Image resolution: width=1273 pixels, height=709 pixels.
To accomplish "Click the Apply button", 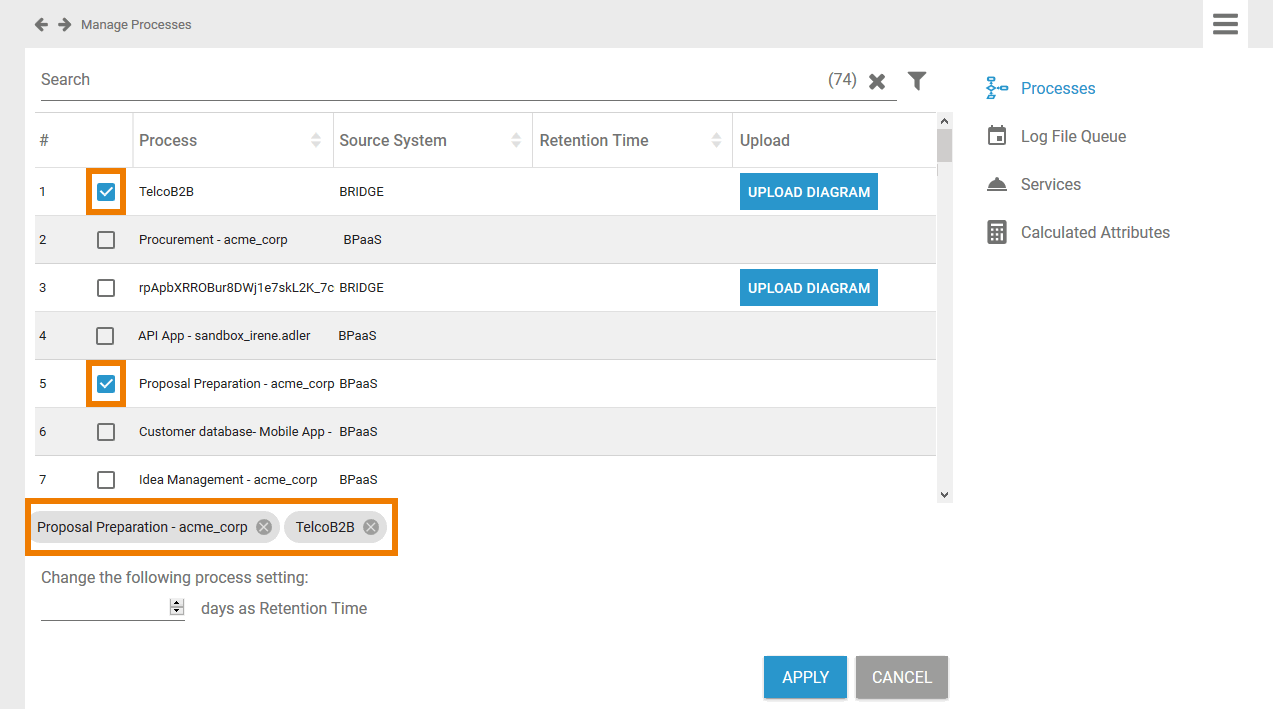I will (x=805, y=677).
